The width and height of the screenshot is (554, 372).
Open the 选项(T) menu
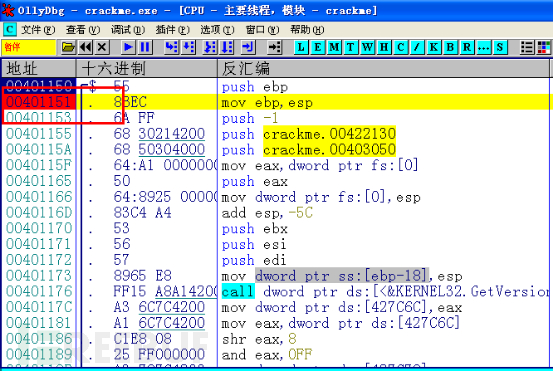tap(217, 30)
